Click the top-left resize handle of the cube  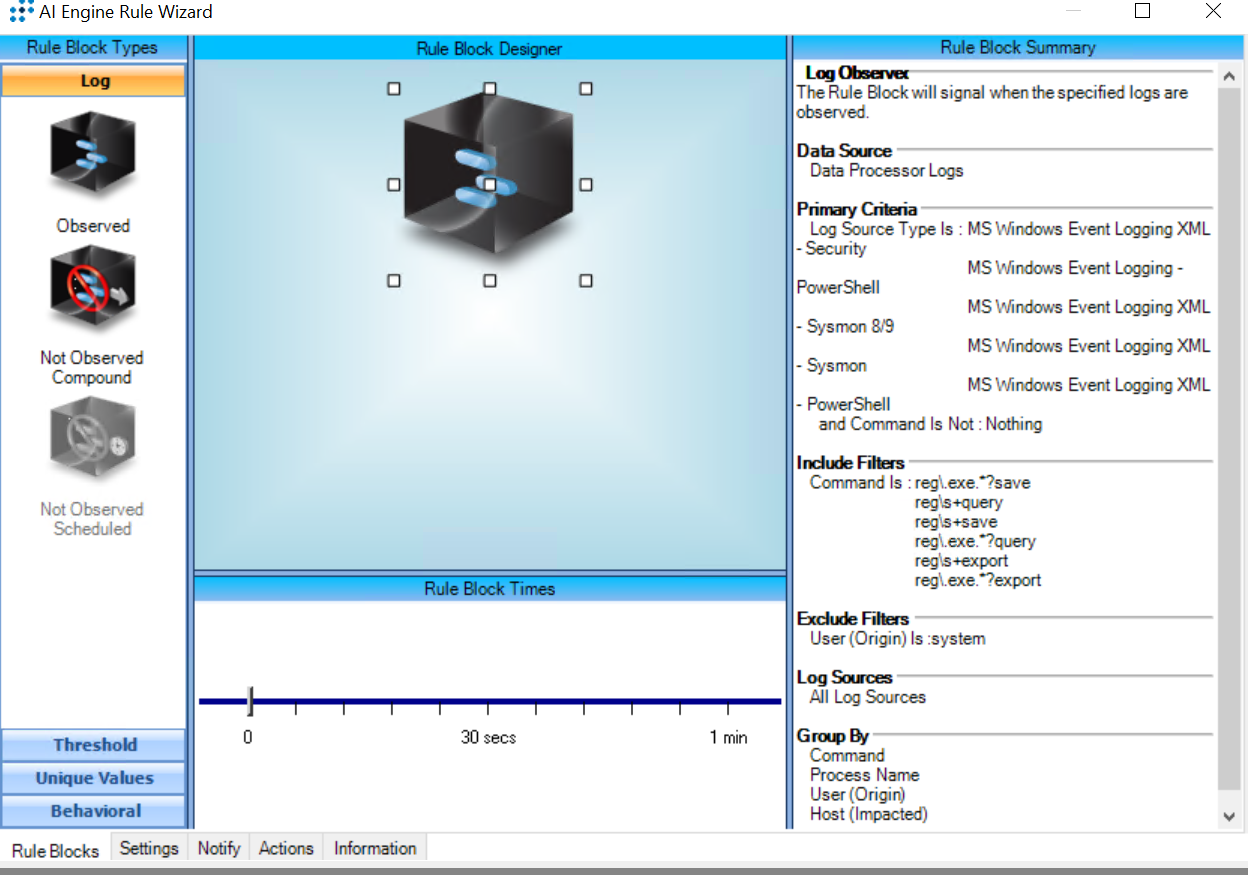click(x=394, y=89)
